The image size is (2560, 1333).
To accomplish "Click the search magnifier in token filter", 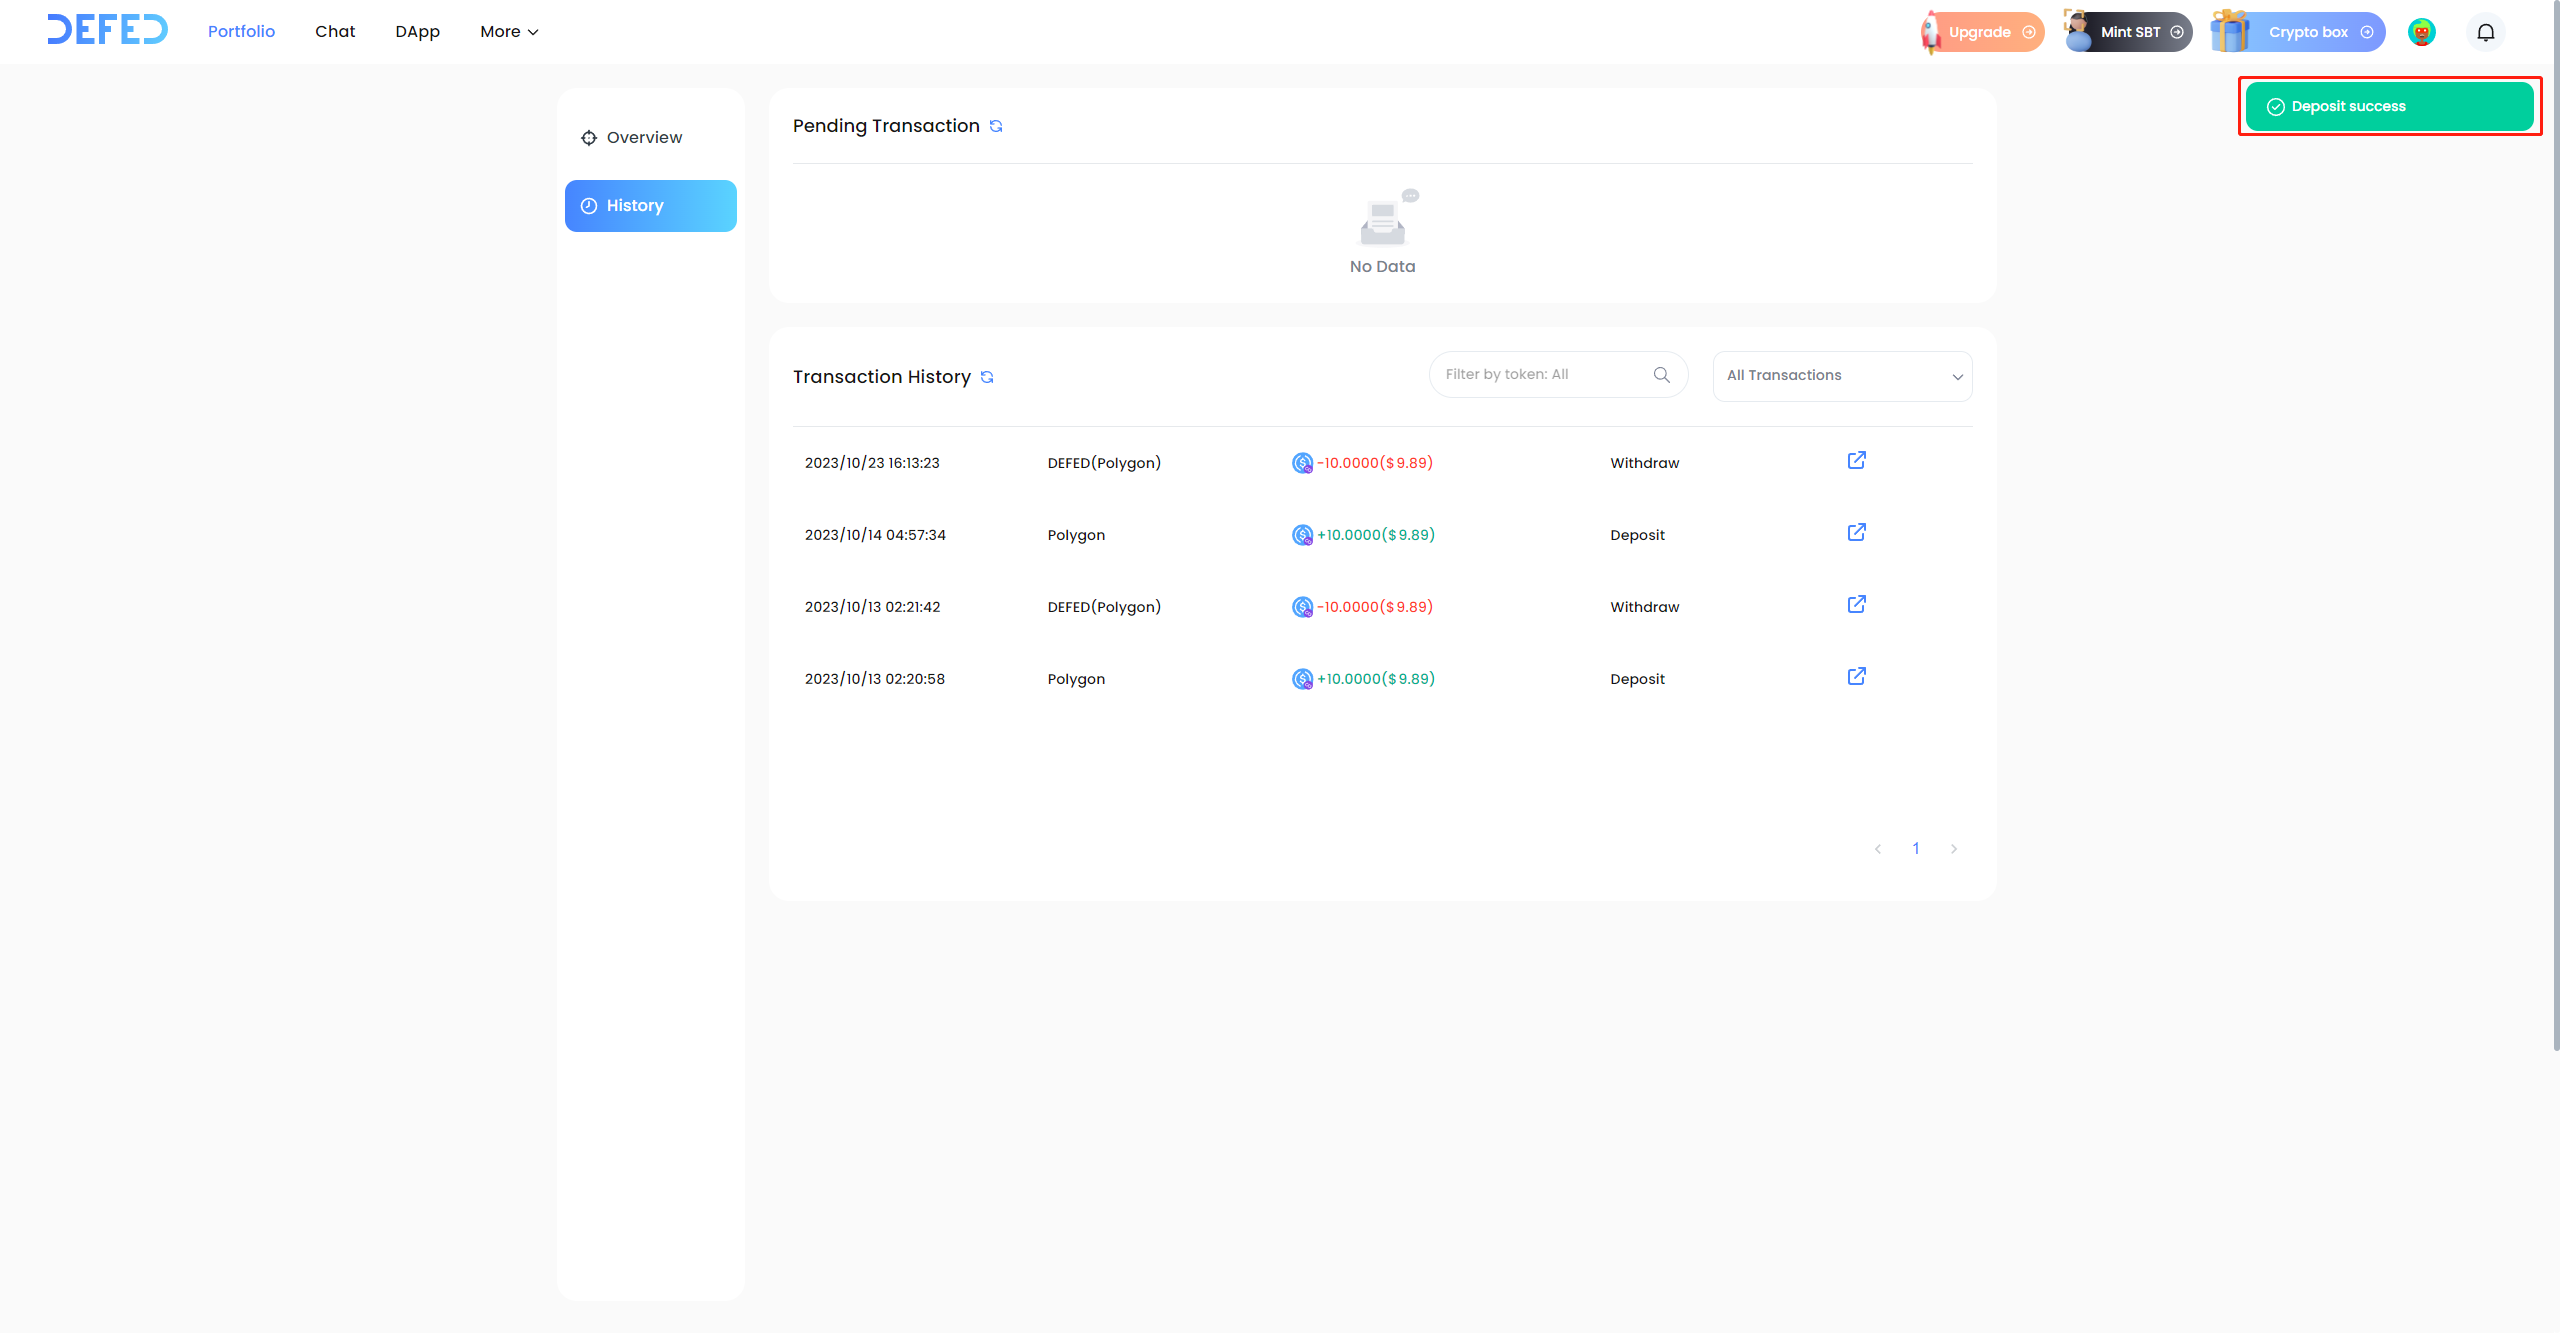I will 1662,375.
